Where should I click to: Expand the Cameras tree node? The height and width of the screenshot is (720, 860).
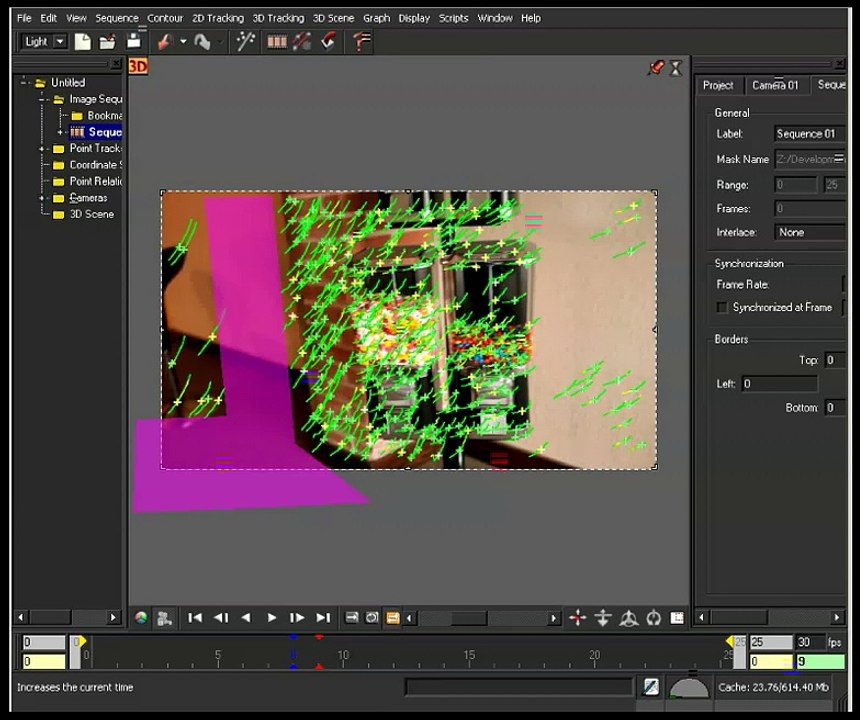point(42,198)
